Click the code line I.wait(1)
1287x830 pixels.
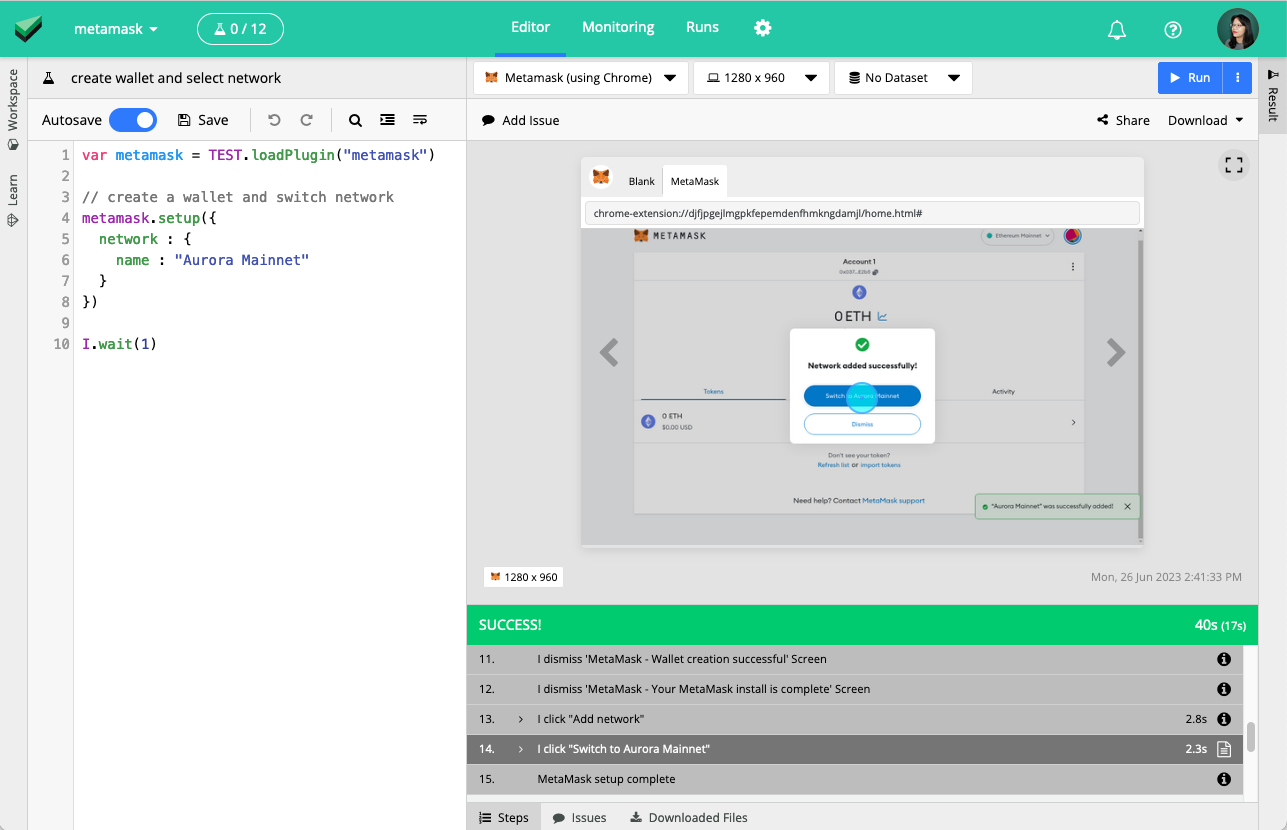[x=120, y=344]
